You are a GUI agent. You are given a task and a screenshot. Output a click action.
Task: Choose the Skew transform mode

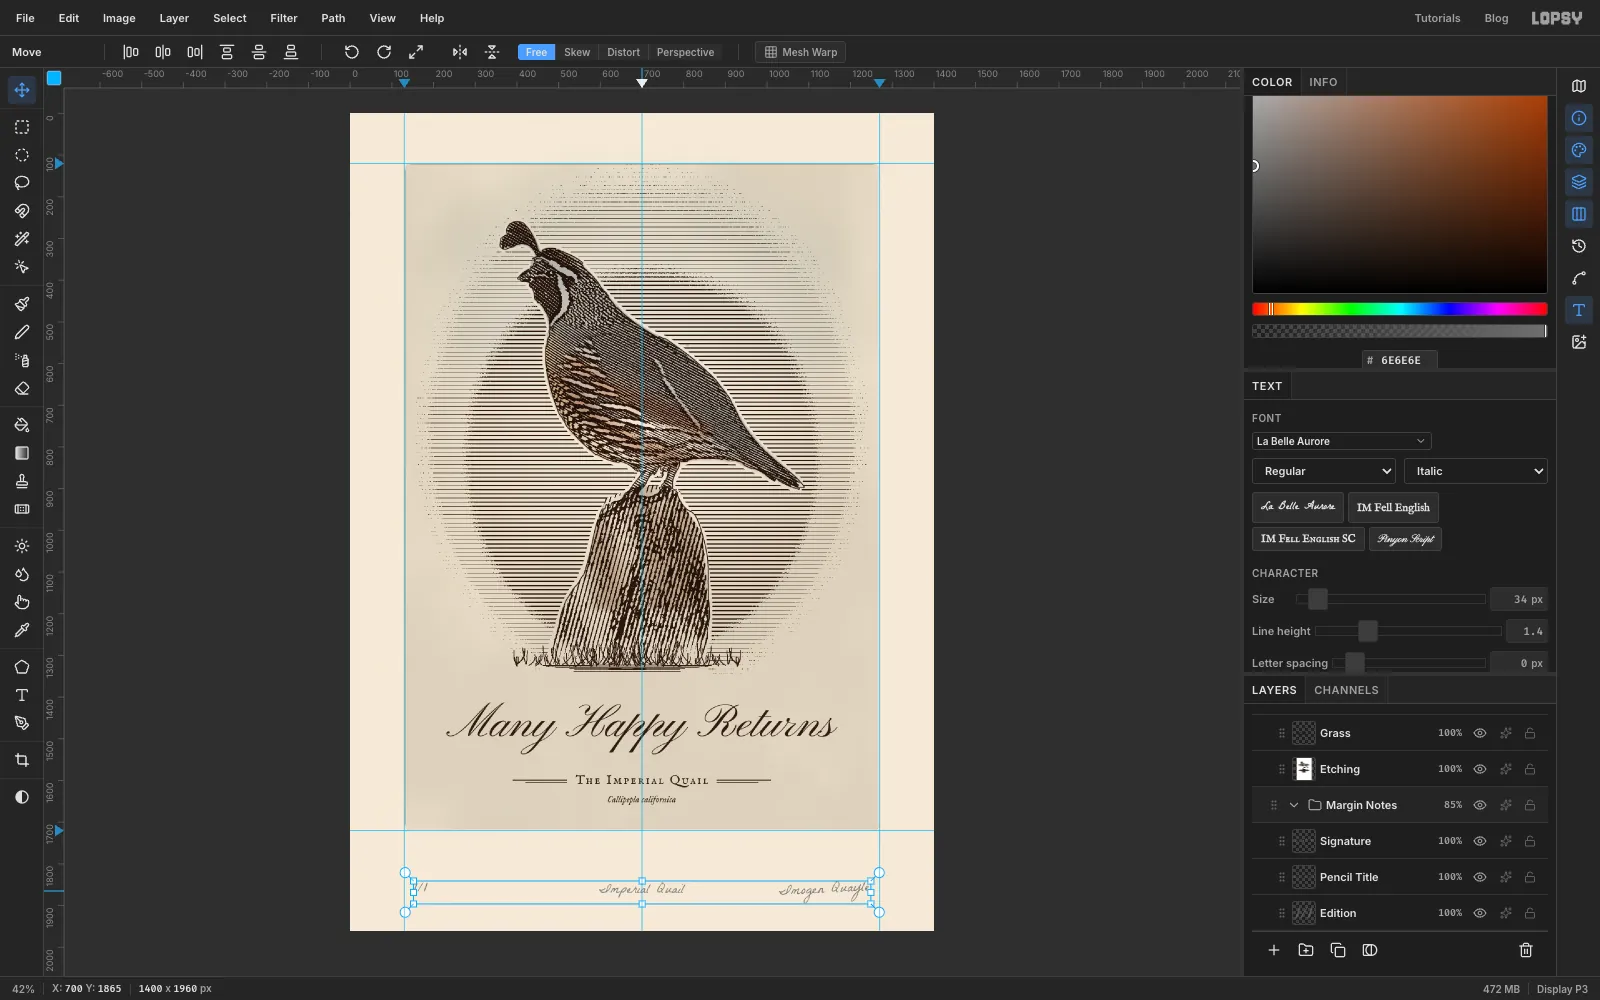click(x=577, y=52)
